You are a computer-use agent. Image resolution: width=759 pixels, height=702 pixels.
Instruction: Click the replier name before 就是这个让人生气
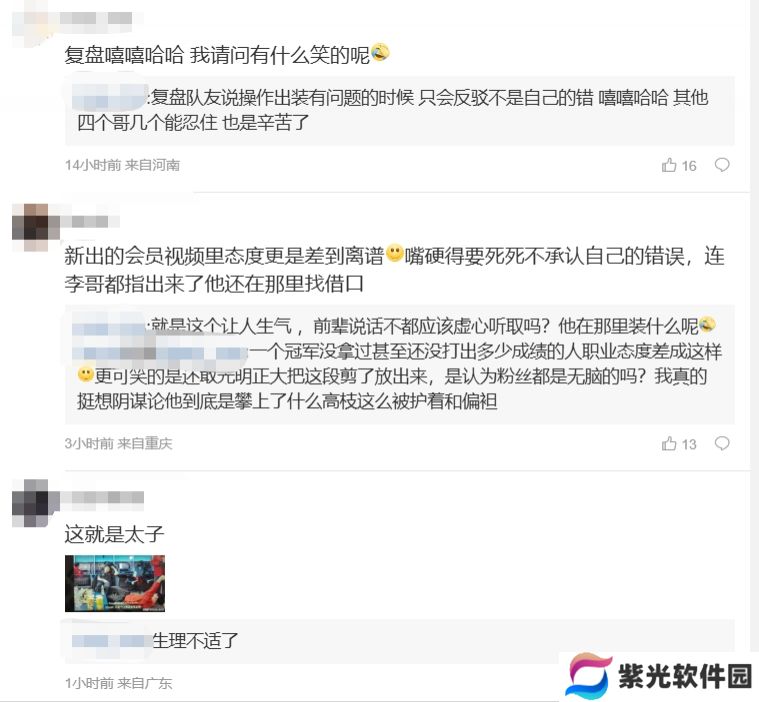coord(109,328)
